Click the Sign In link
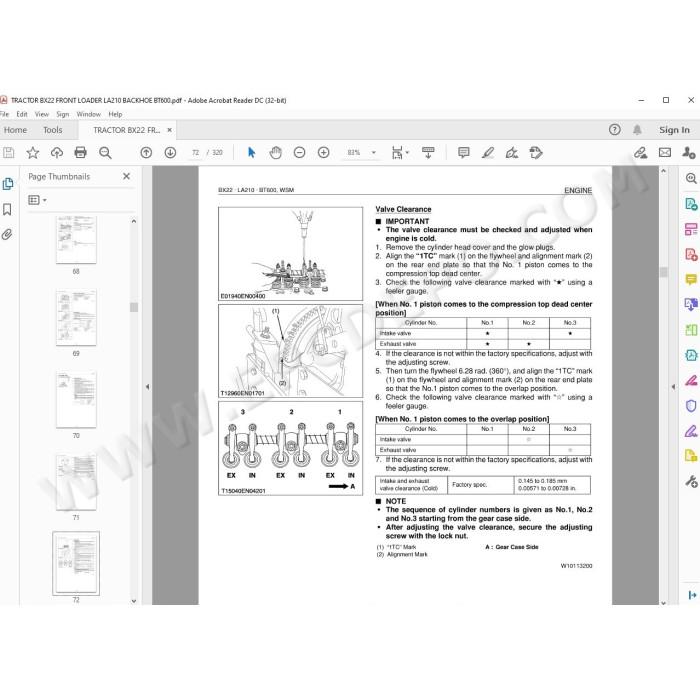This screenshot has width=700, height=700. (674, 130)
